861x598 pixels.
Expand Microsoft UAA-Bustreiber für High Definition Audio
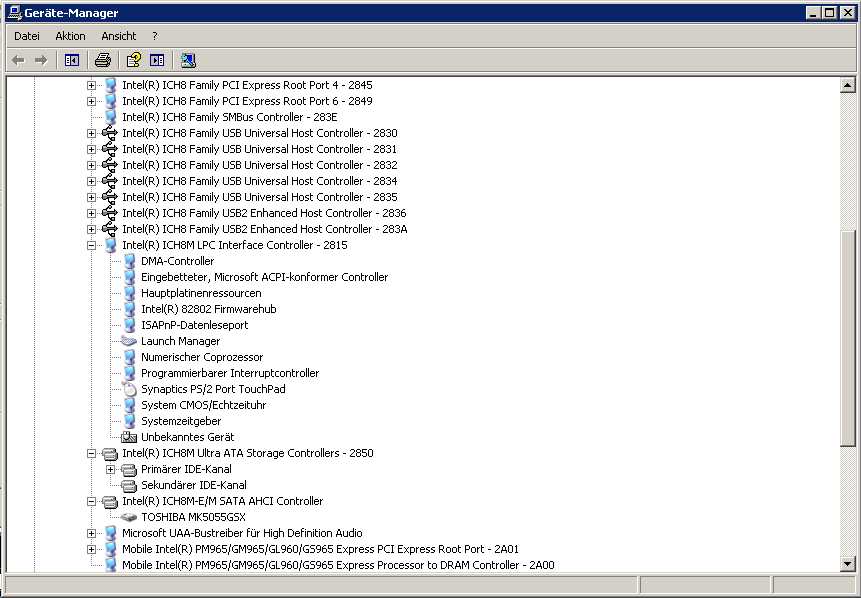click(92, 533)
